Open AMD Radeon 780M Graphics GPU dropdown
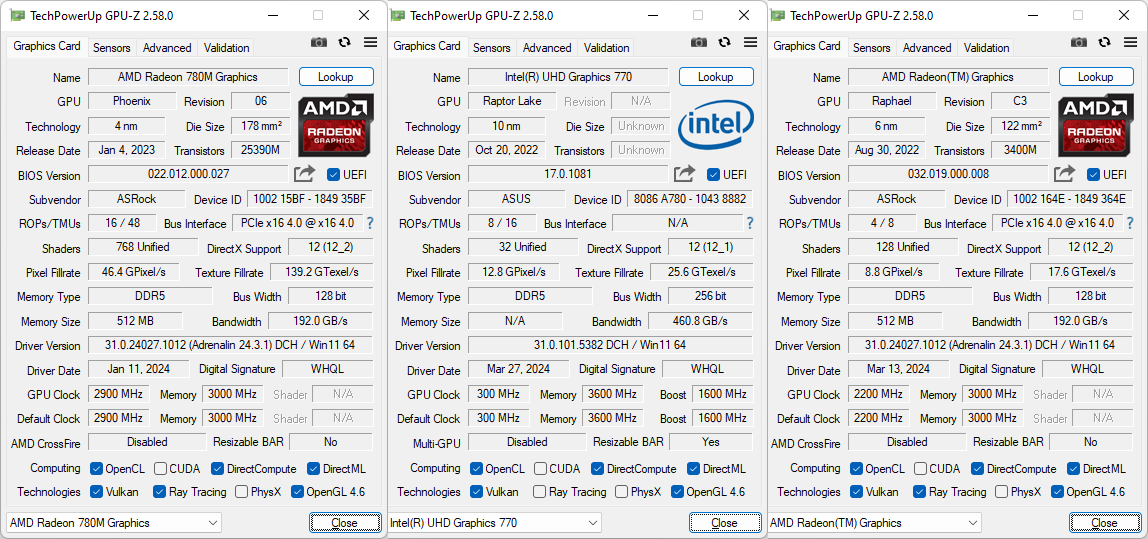The height and width of the screenshot is (539, 1148). click(113, 523)
